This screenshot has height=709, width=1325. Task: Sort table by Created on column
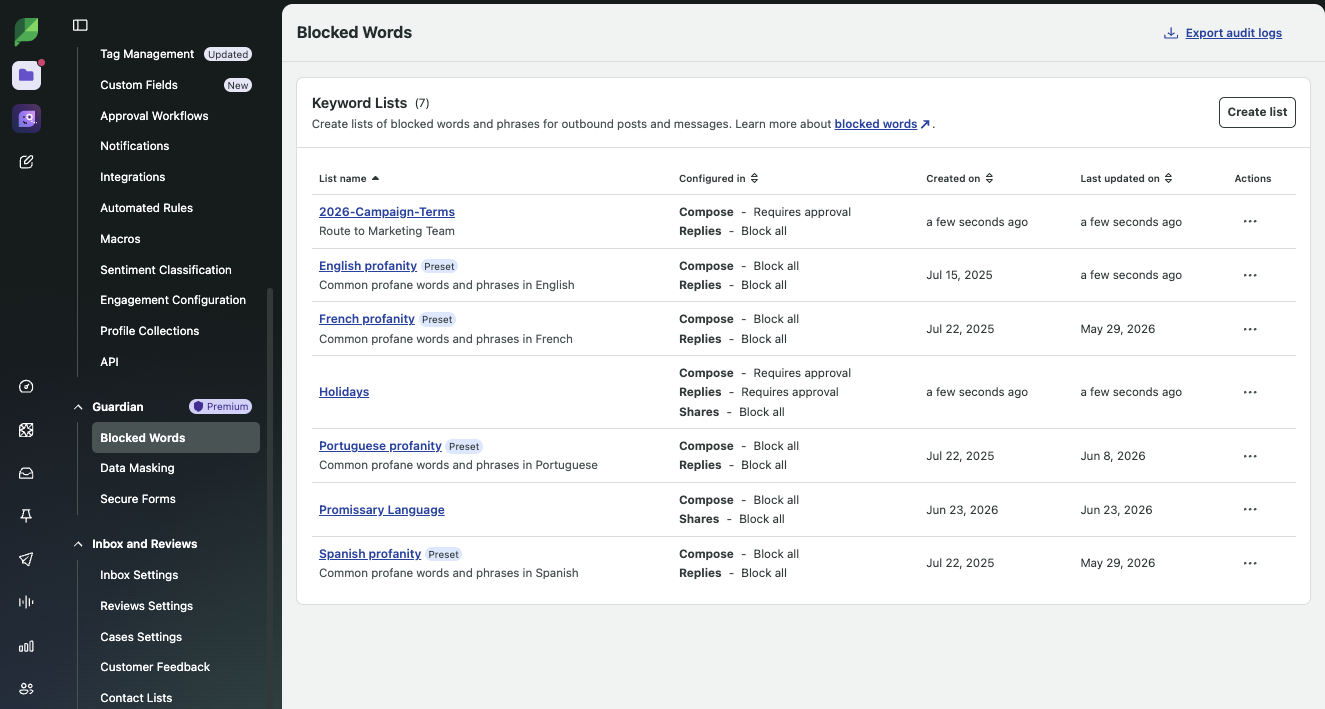959,178
